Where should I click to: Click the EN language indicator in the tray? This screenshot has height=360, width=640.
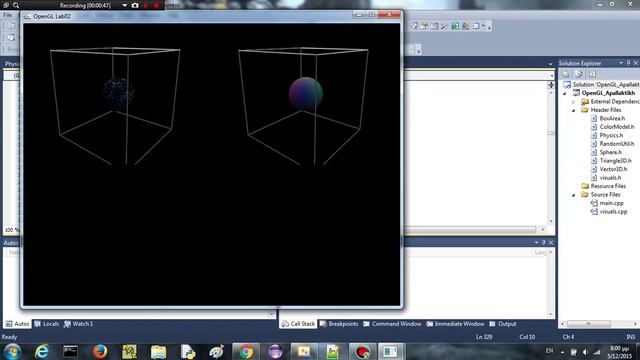click(x=549, y=351)
